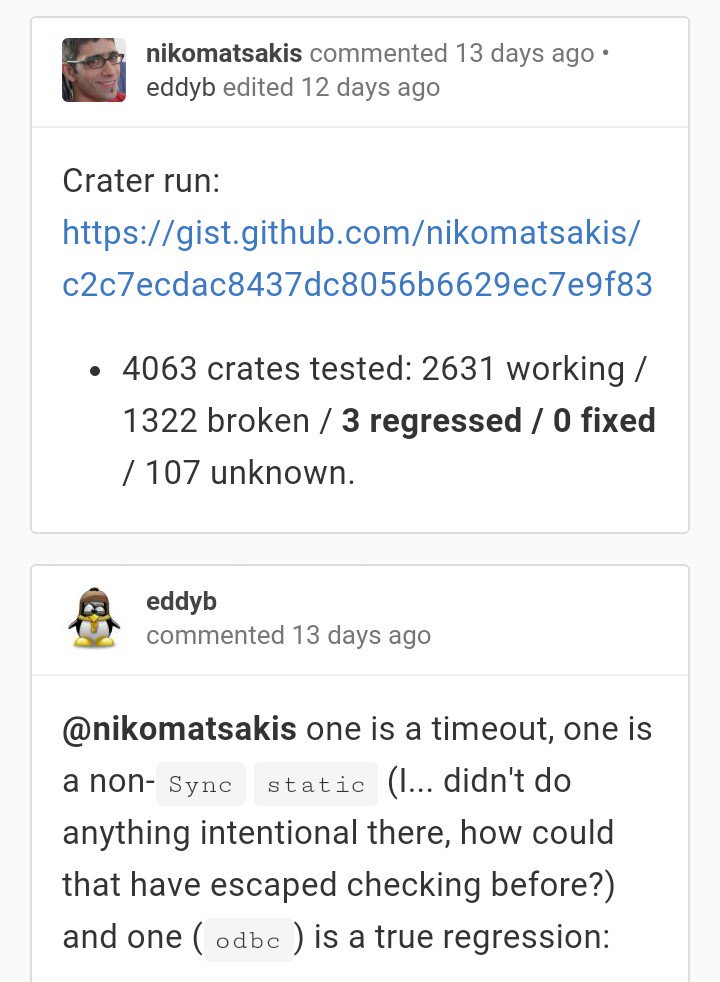Click the 'Sync' inline code snippet
720x982 pixels.
pyautogui.click(x=200, y=783)
